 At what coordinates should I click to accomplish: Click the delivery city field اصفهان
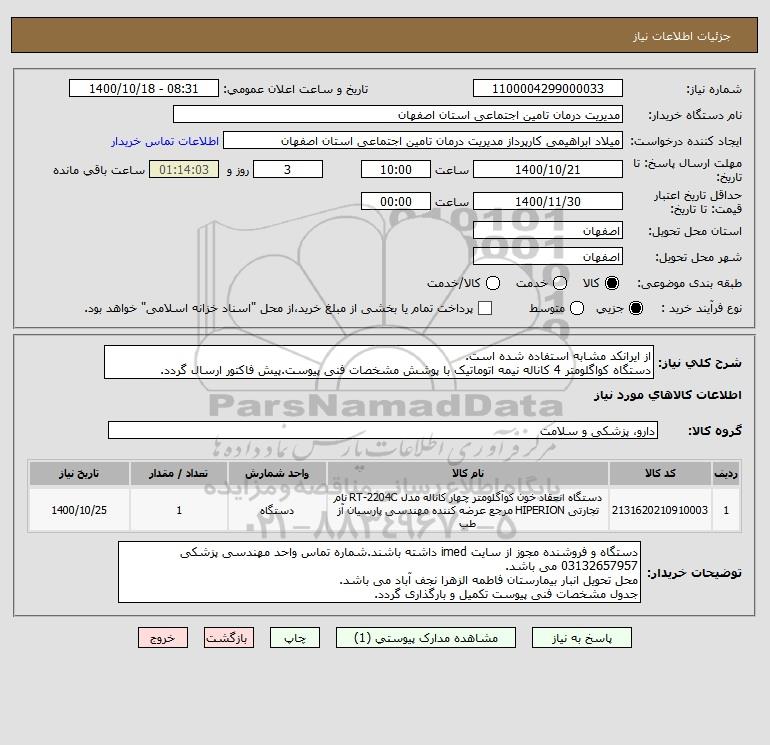click(x=548, y=256)
